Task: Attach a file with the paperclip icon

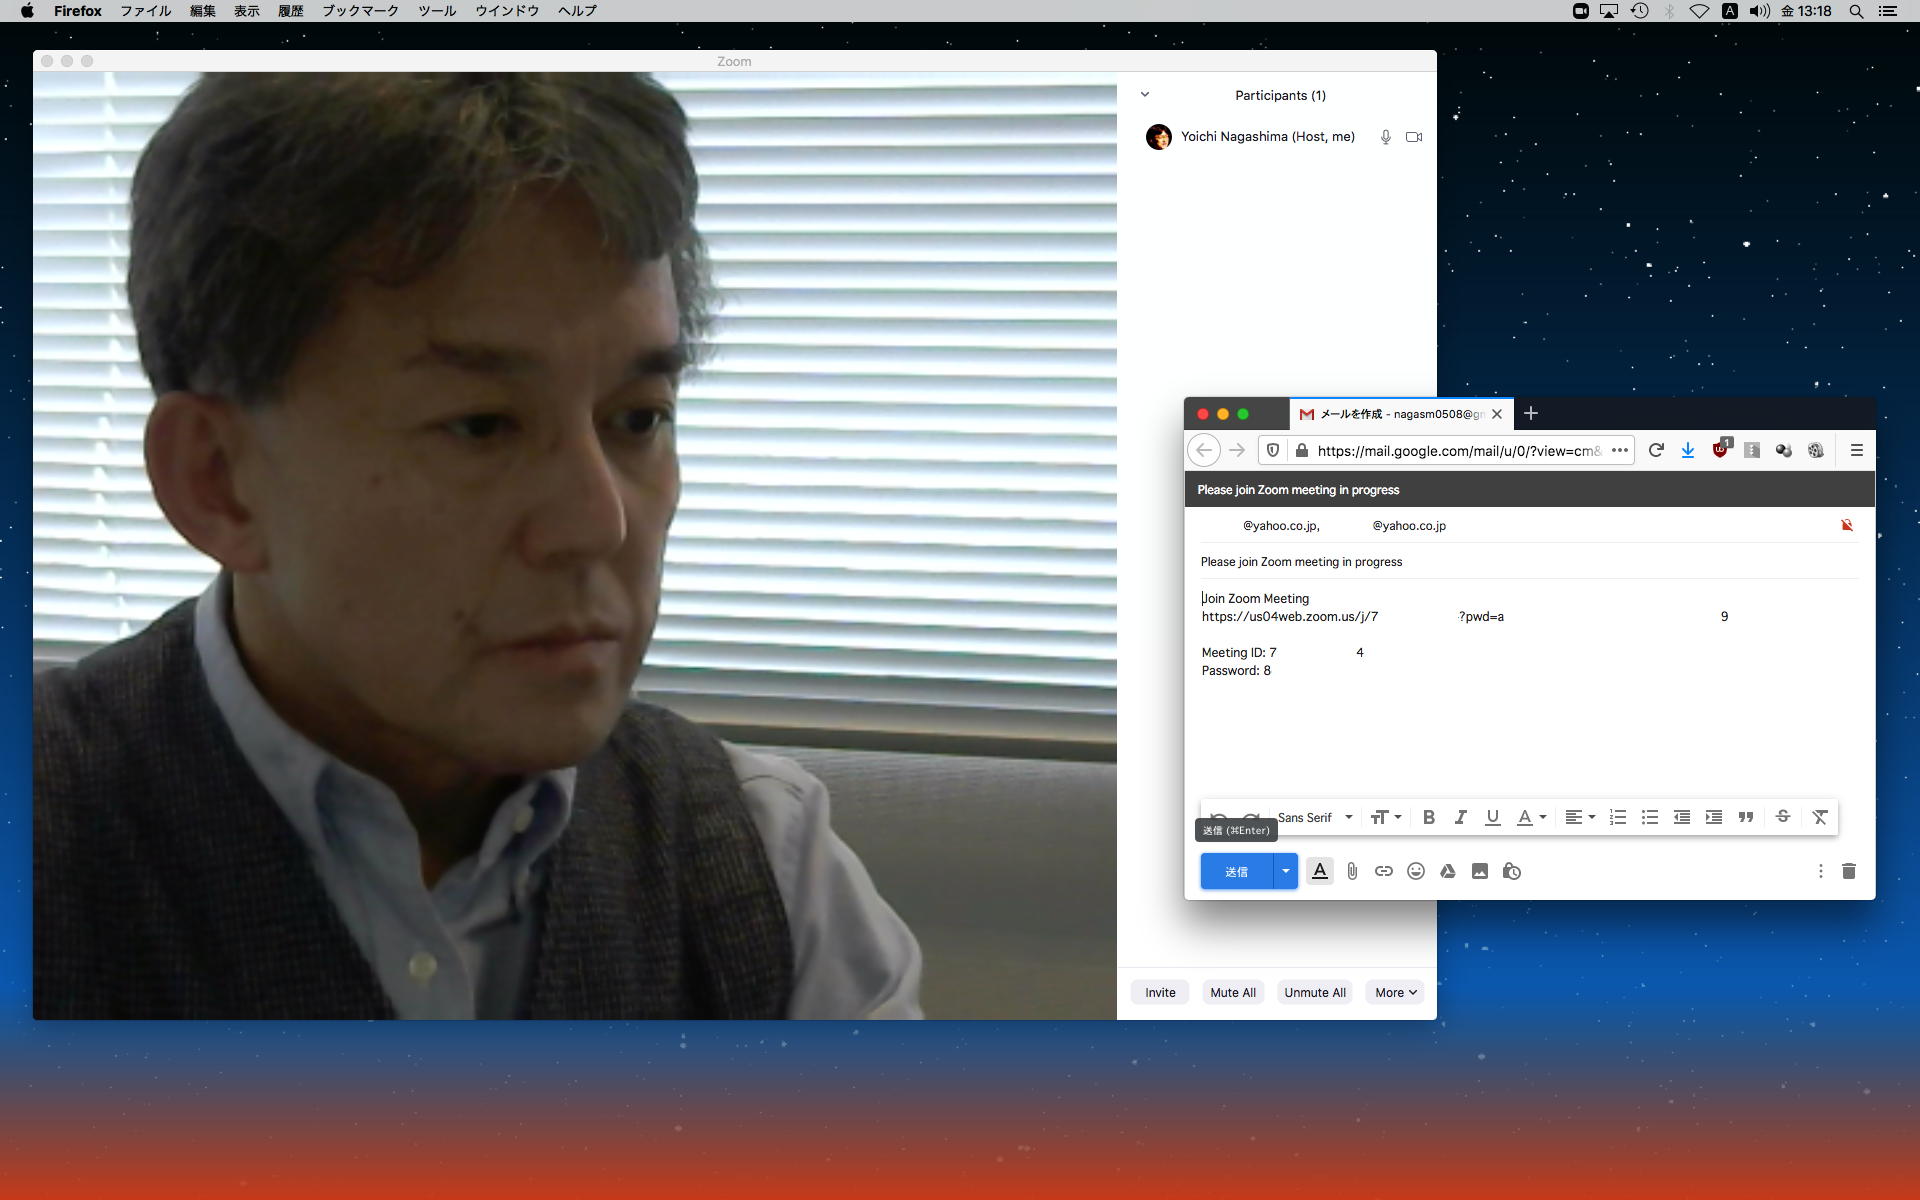Action: click(1352, 872)
